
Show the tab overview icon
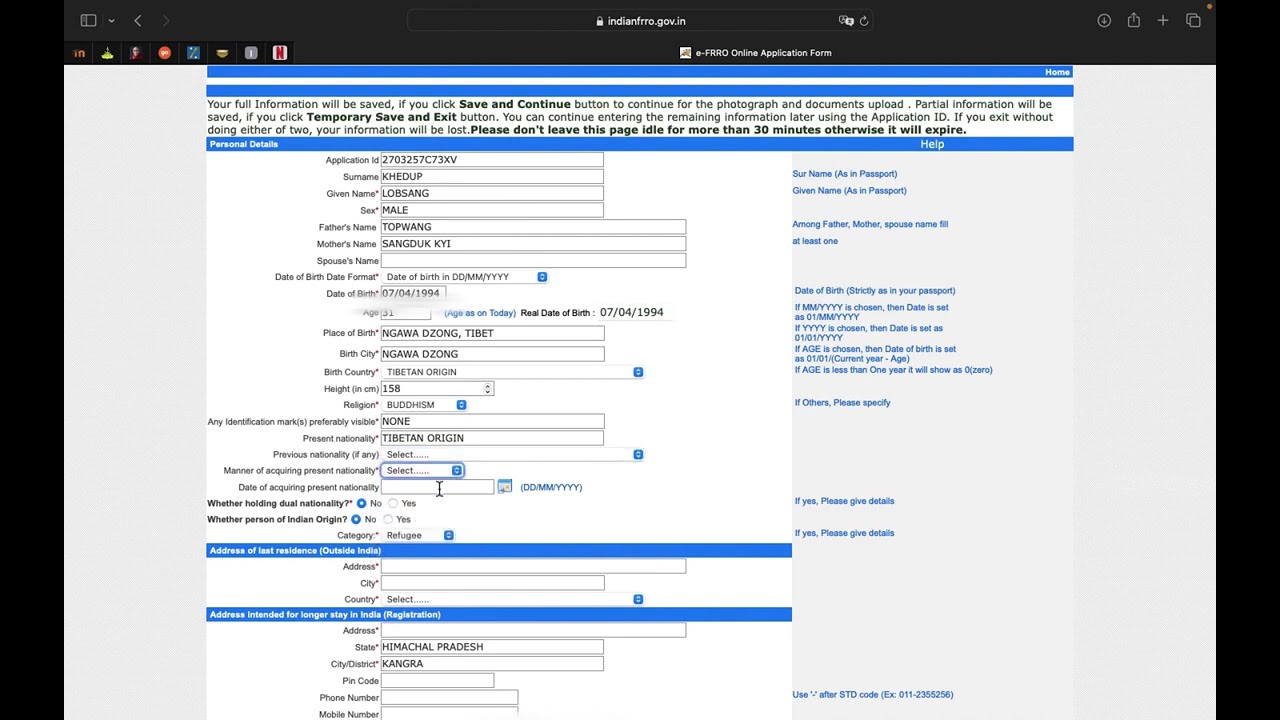click(1193, 20)
